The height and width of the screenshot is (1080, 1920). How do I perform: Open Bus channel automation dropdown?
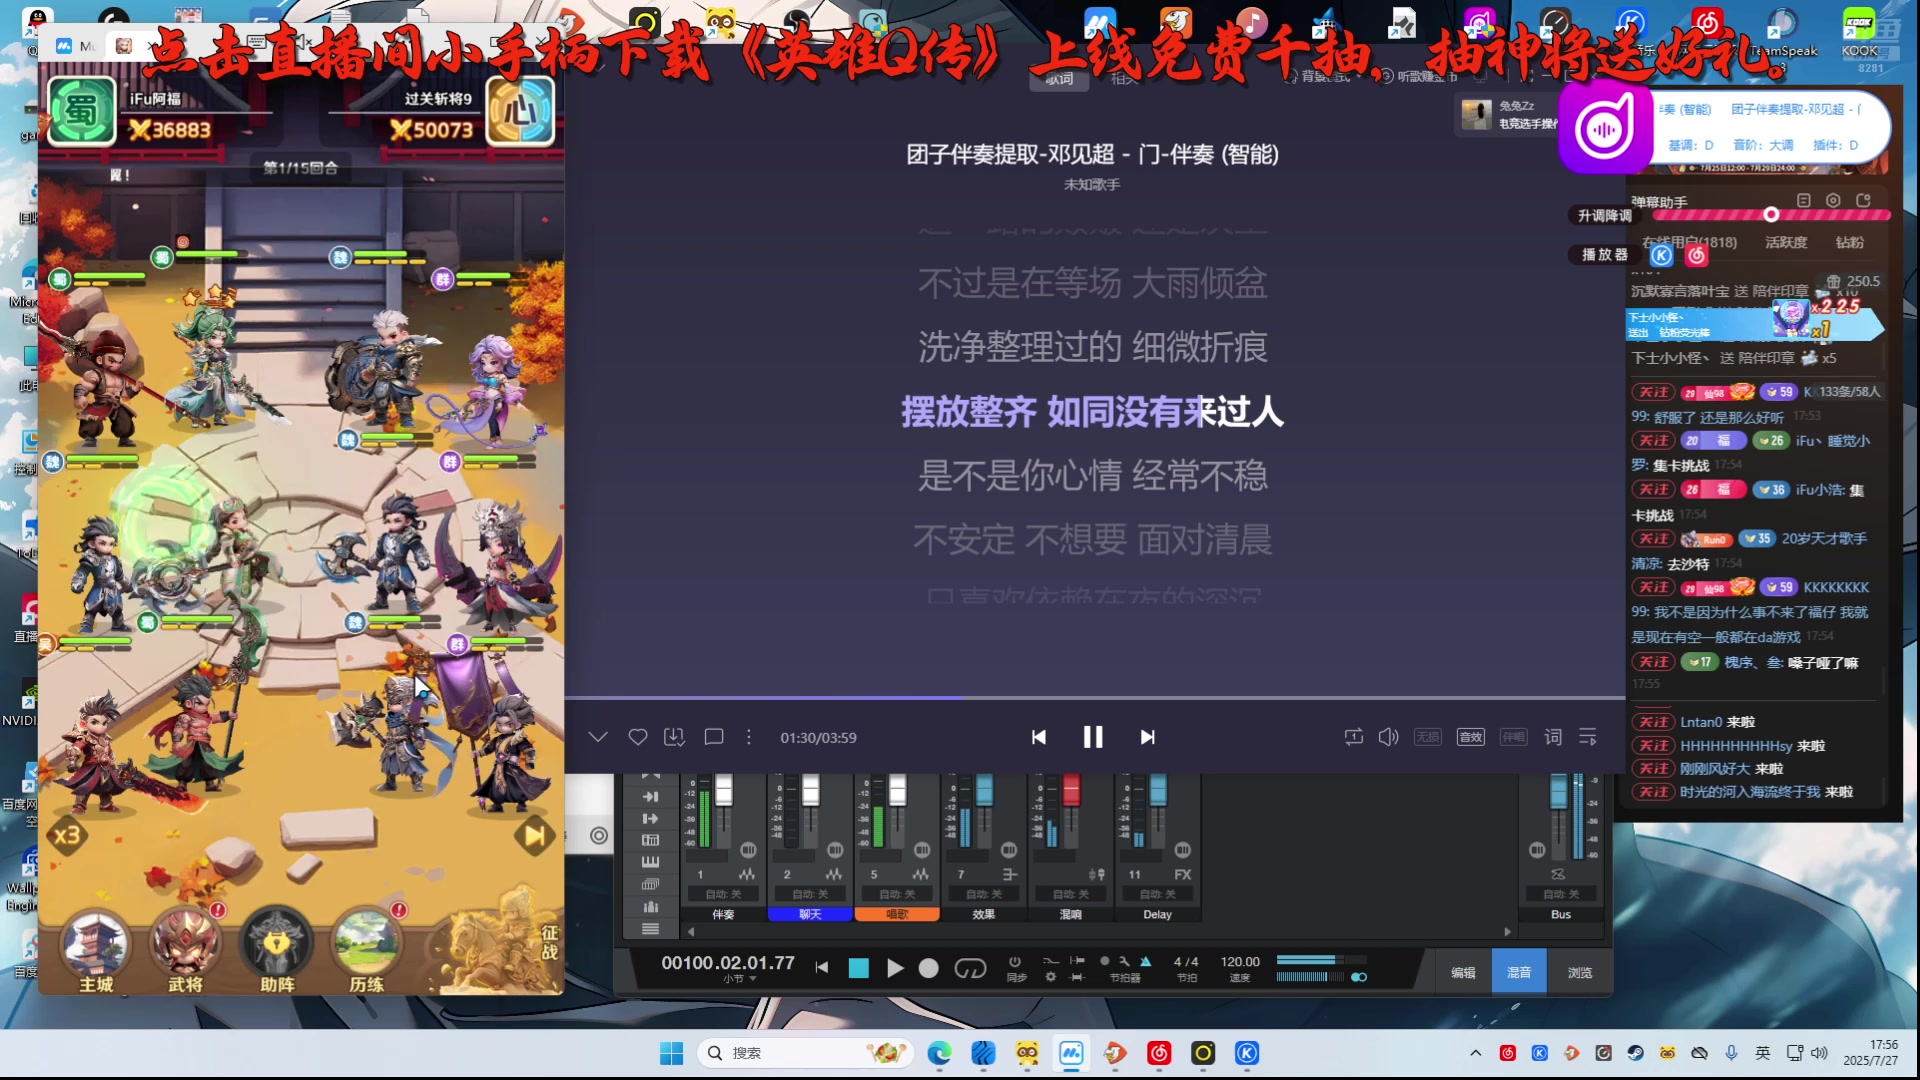1560,894
